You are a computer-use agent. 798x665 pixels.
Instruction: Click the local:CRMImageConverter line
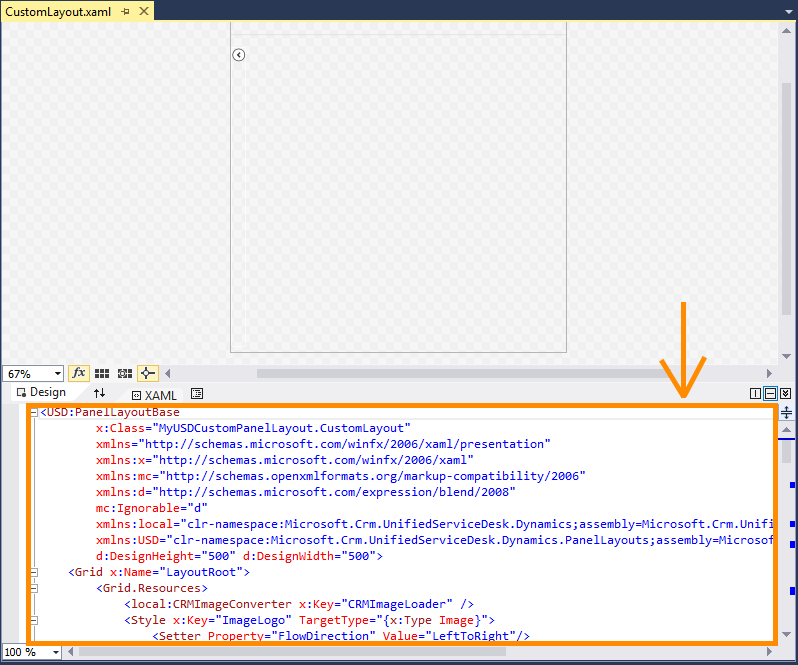[x=299, y=604]
